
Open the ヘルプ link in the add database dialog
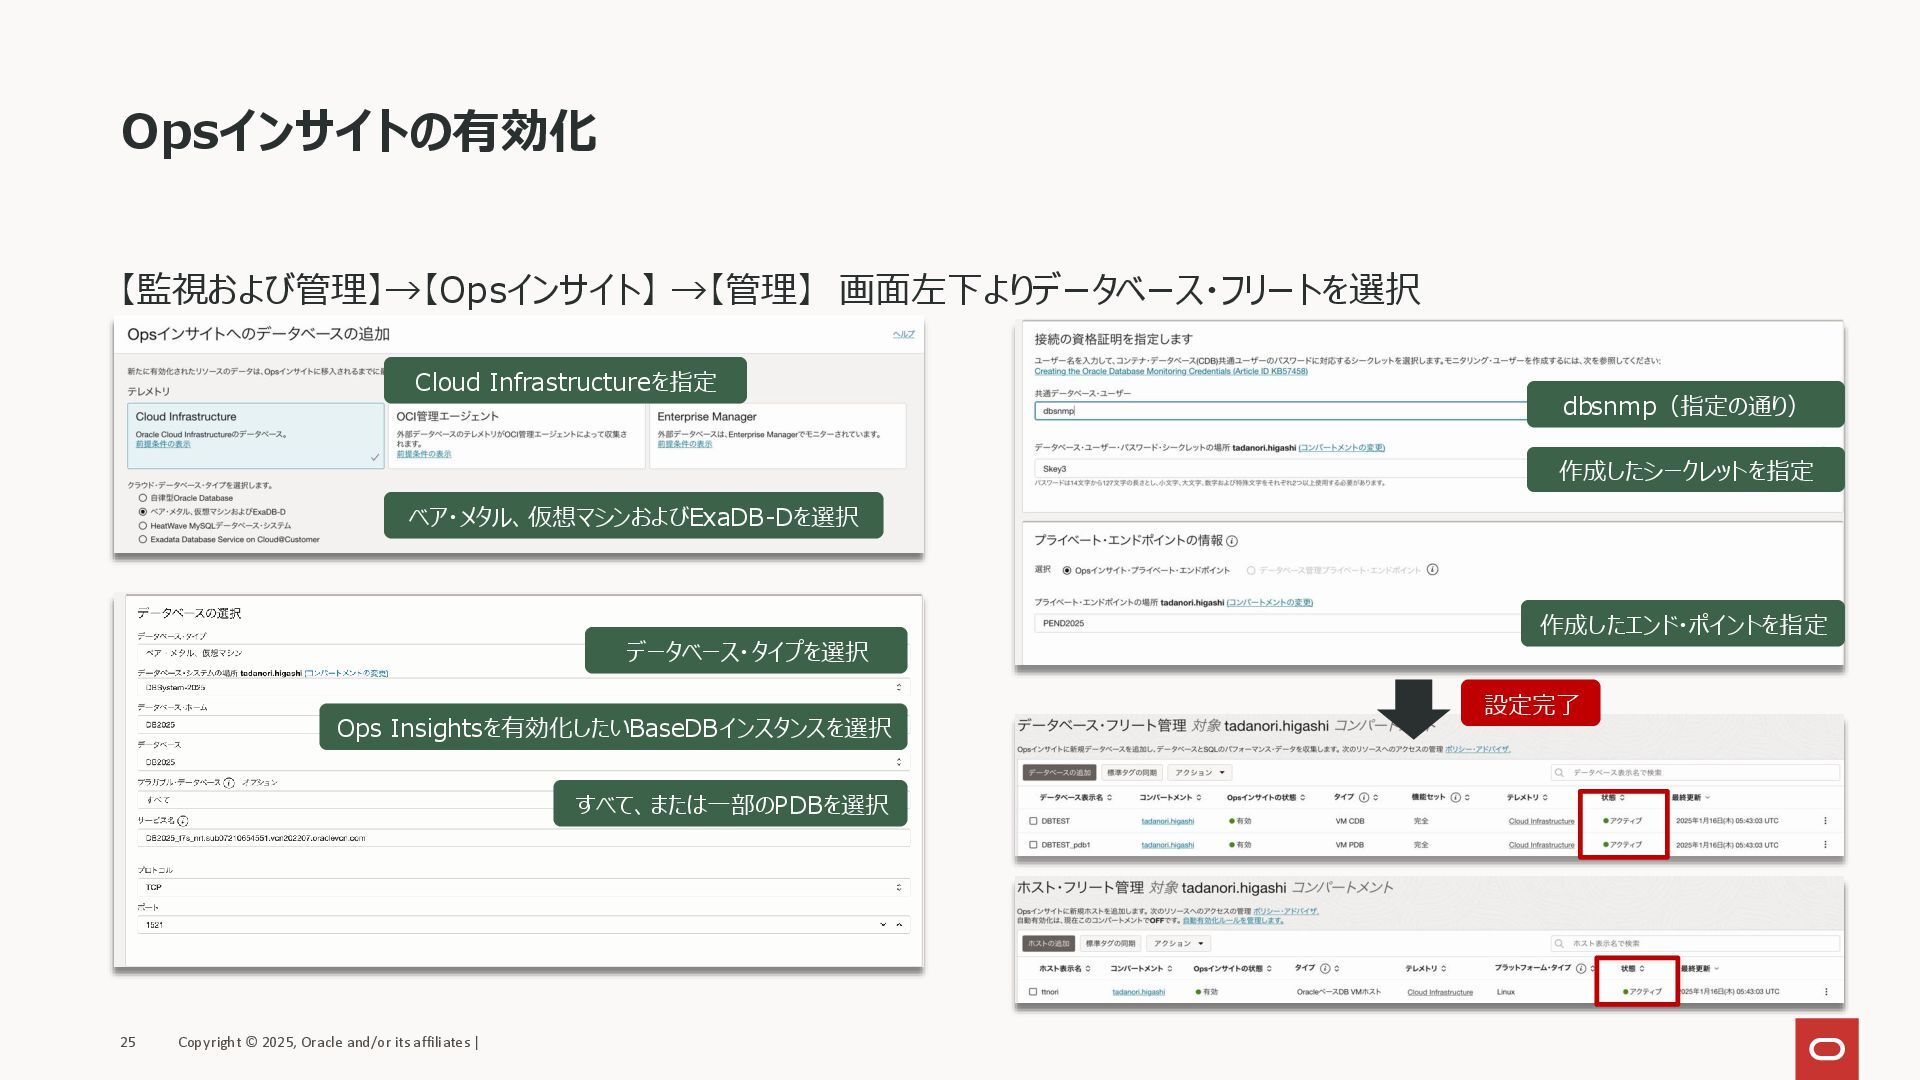pos(903,334)
